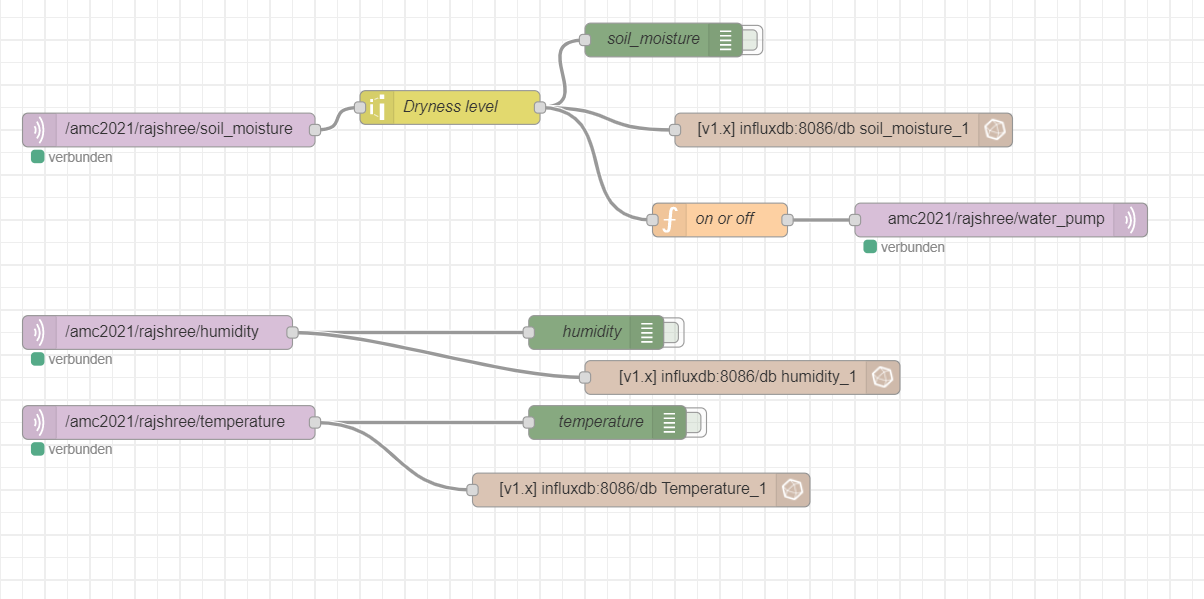1204x599 pixels.
Task: Click the InfluxDB icon on humidity_1 node
Action: [x=882, y=377]
